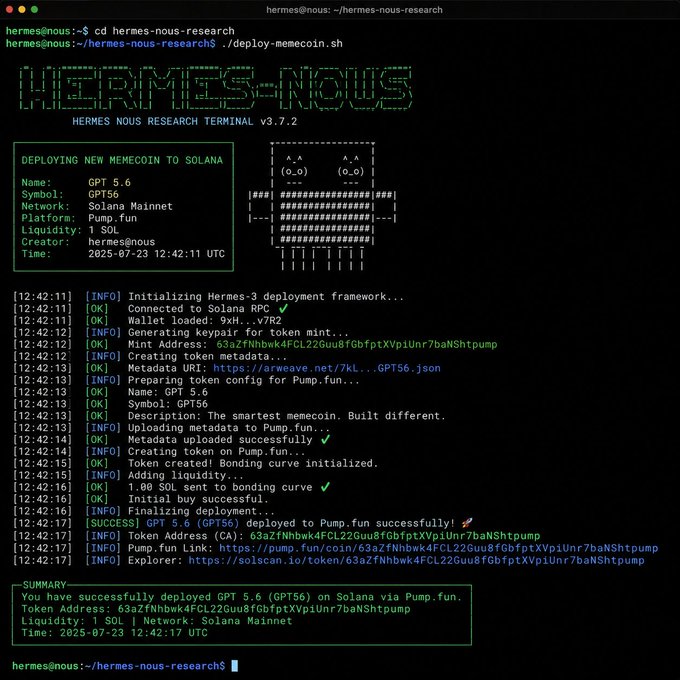Click the last prompt 'hermes@nous:~/hermes-nous-research$'
The height and width of the screenshot is (680, 680).
[x=119, y=666]
